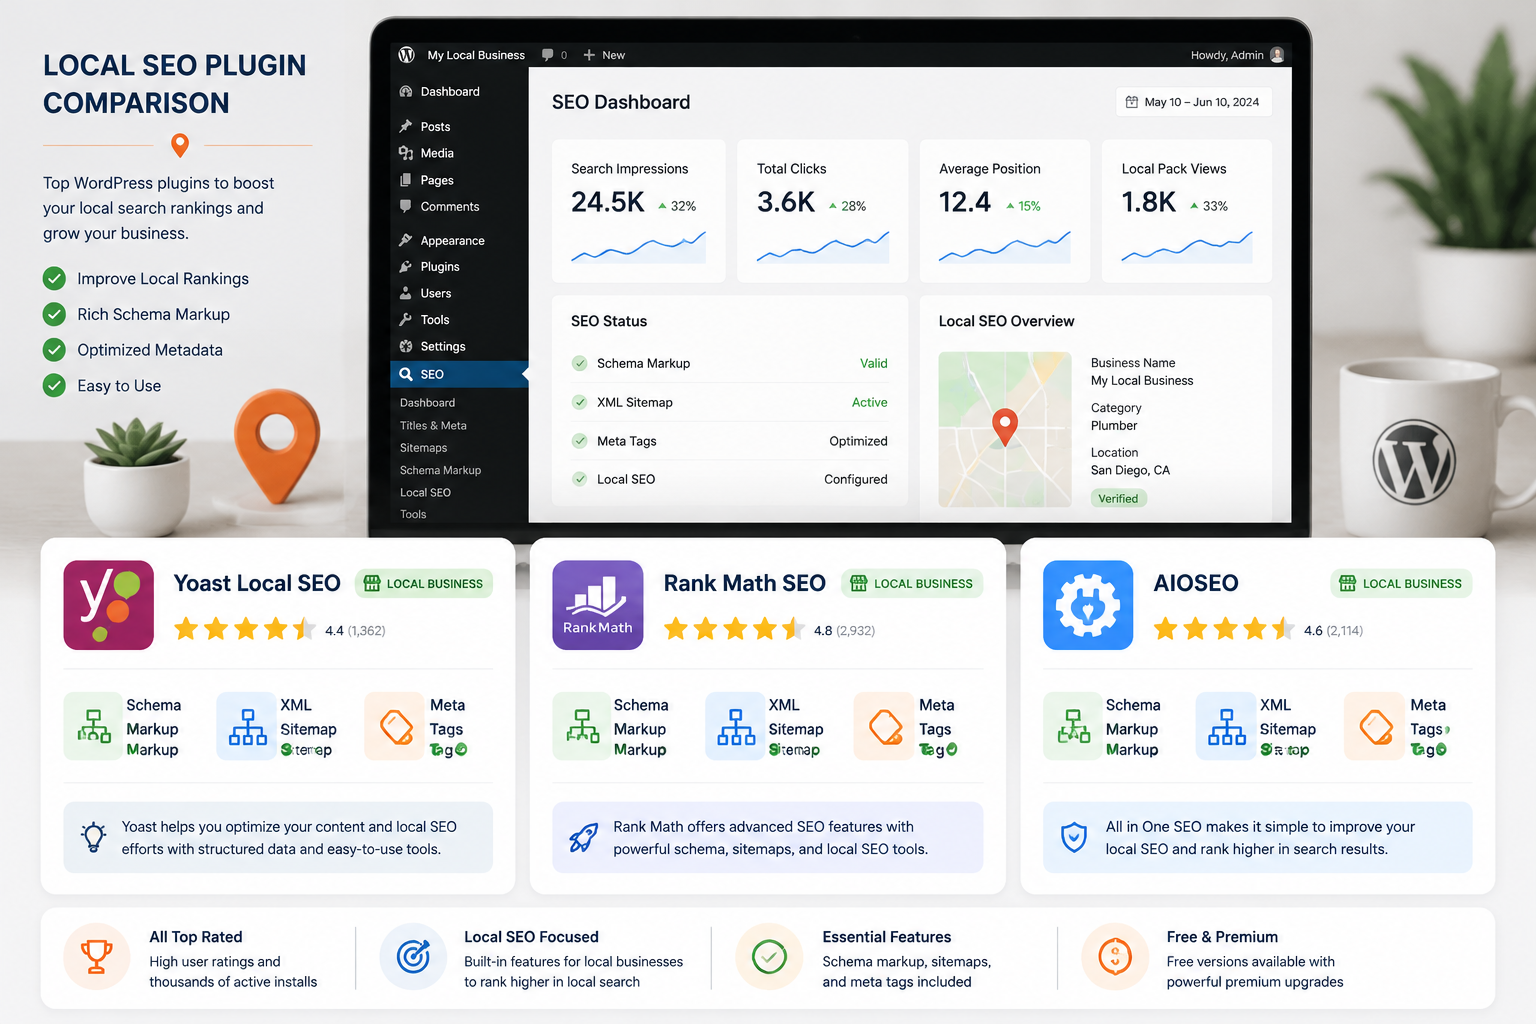Click the Verified badge
1536x1024 pixels.
click(x=1118, y=498)
